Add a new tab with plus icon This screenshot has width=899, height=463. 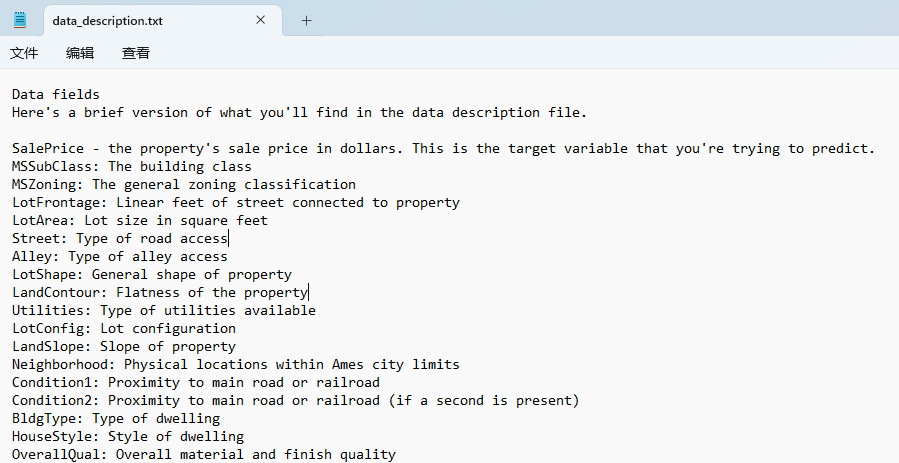coord(306,21)
